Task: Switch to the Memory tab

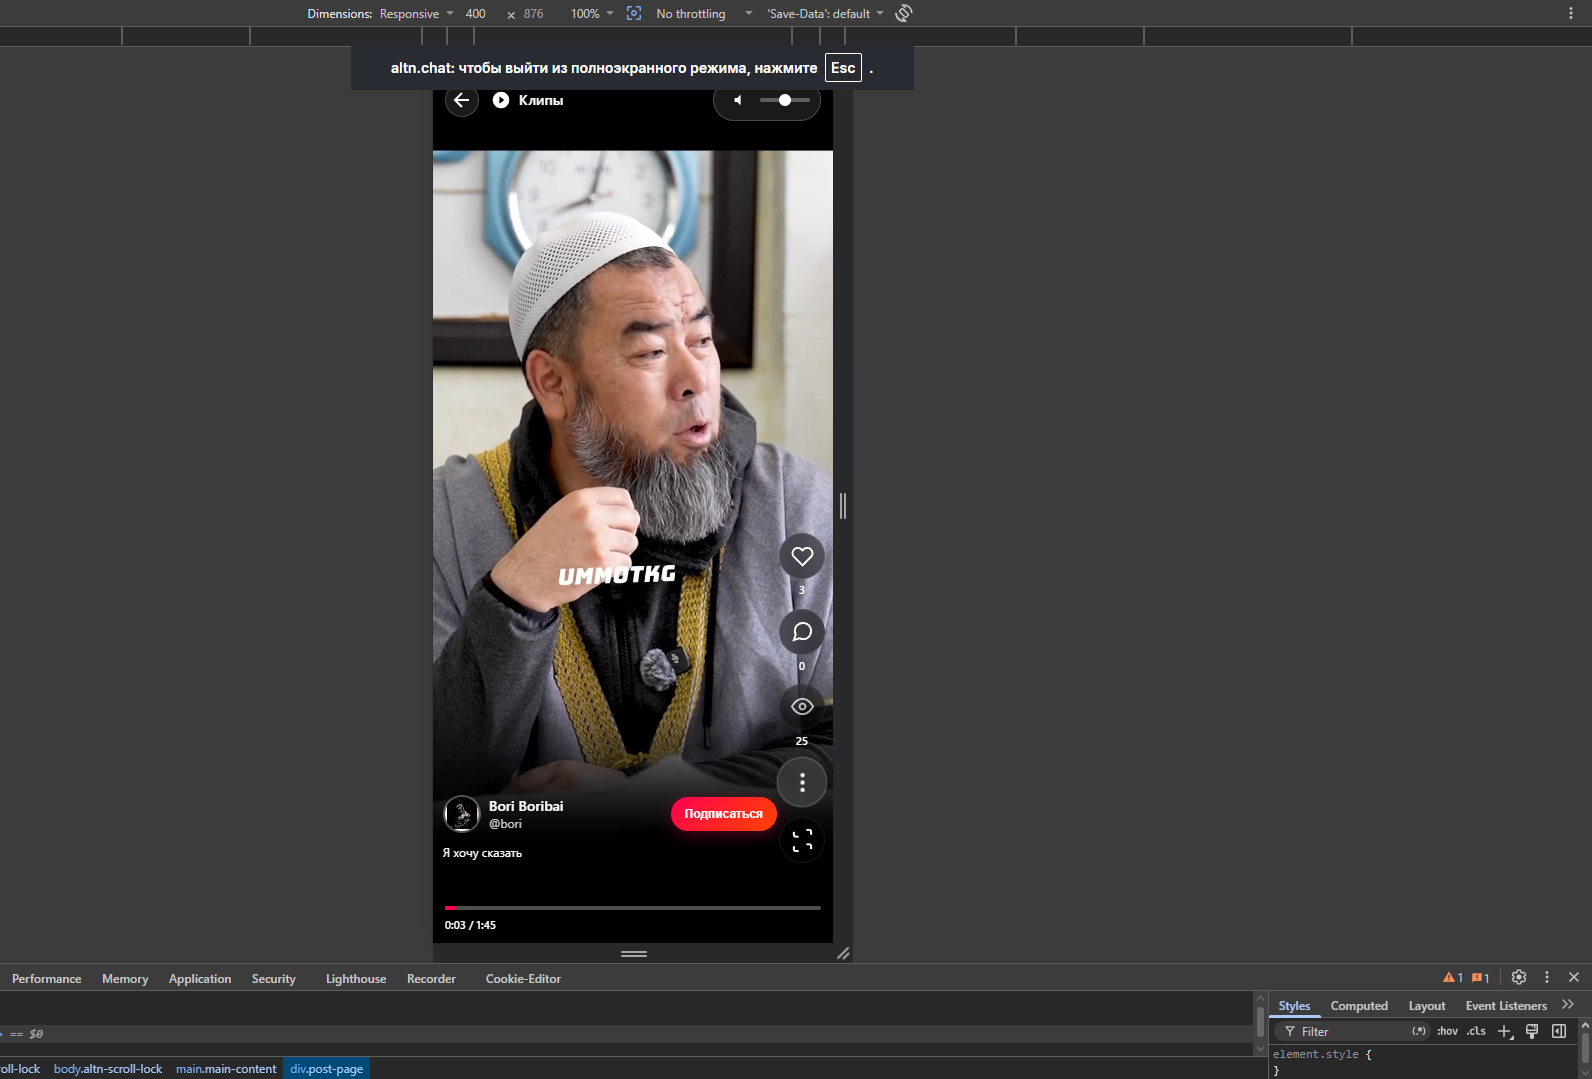Action: (125, 979)
